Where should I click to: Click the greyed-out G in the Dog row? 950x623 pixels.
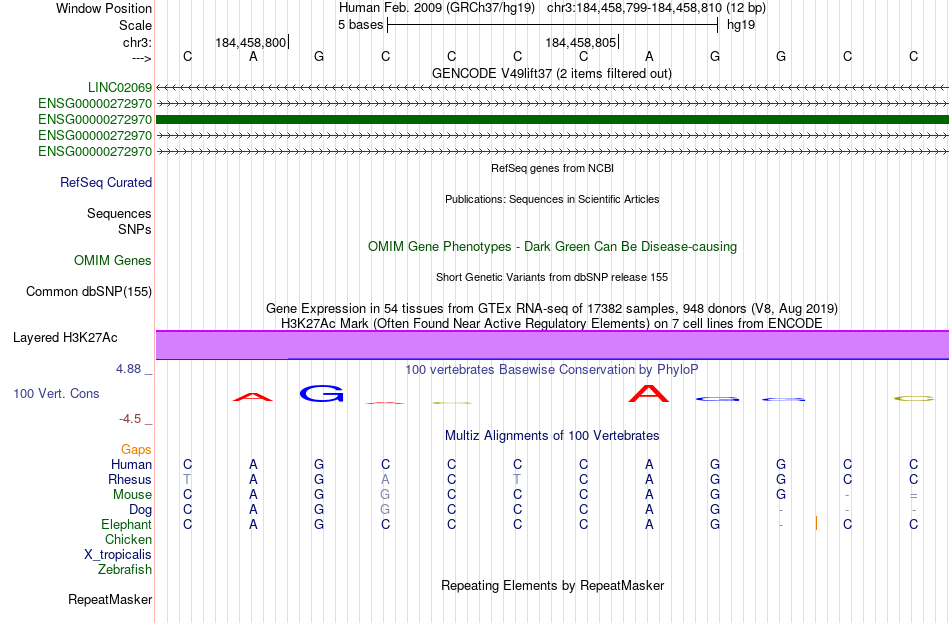pos(385,510)
